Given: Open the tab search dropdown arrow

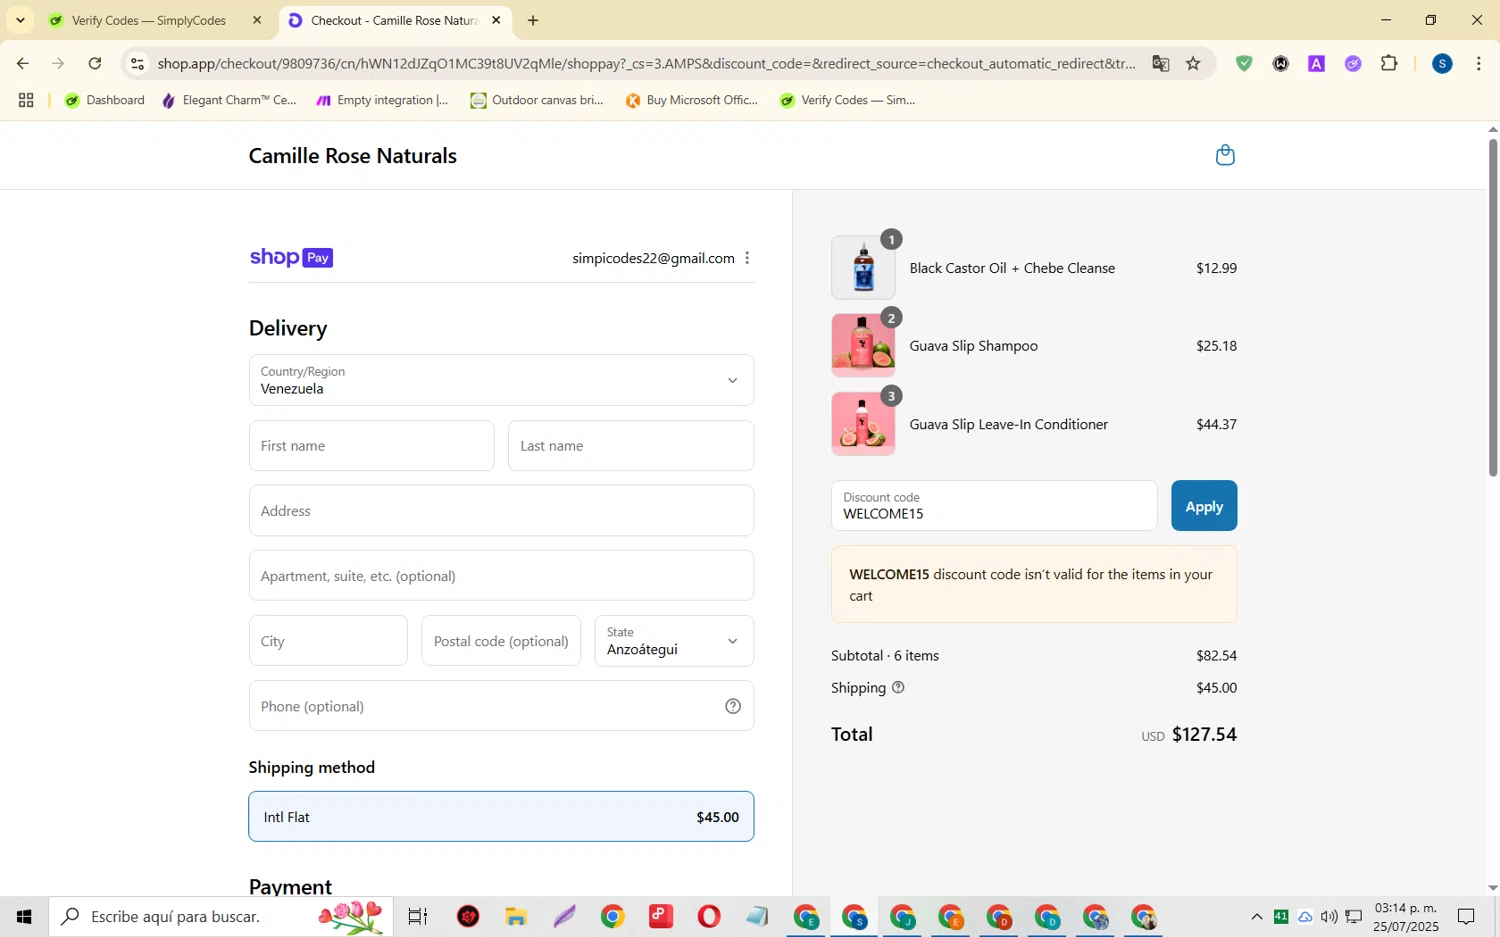Looking at the screenshot, I should [x=20, y=20].
